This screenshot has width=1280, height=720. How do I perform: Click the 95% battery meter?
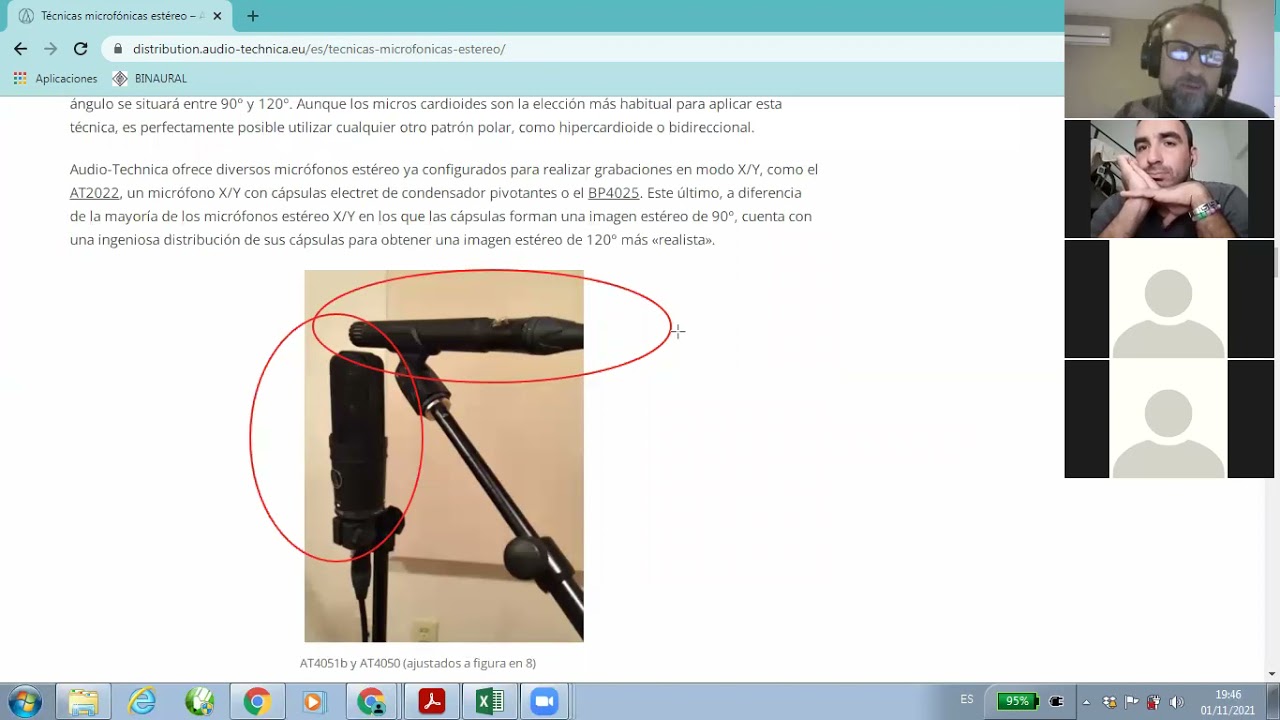(x=1018, y=701)
